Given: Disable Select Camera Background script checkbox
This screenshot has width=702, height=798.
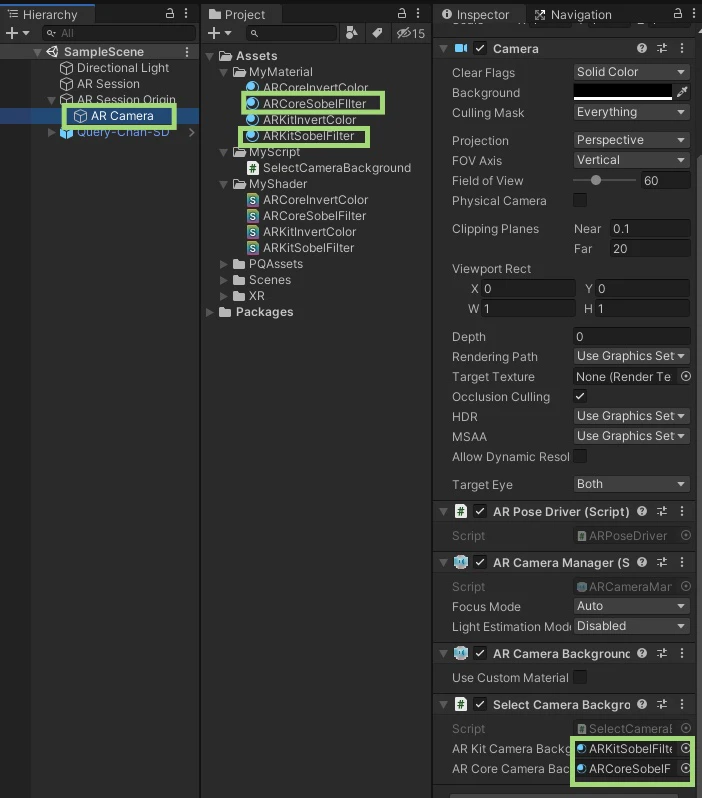Looking at the screenshot, I should 480,704.
